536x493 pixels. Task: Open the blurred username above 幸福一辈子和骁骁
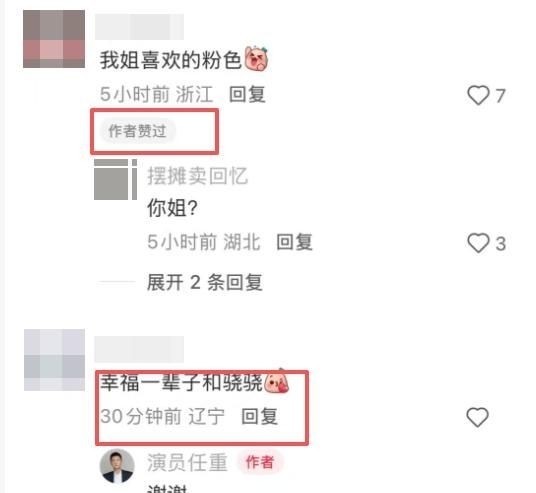click(139, 349)
